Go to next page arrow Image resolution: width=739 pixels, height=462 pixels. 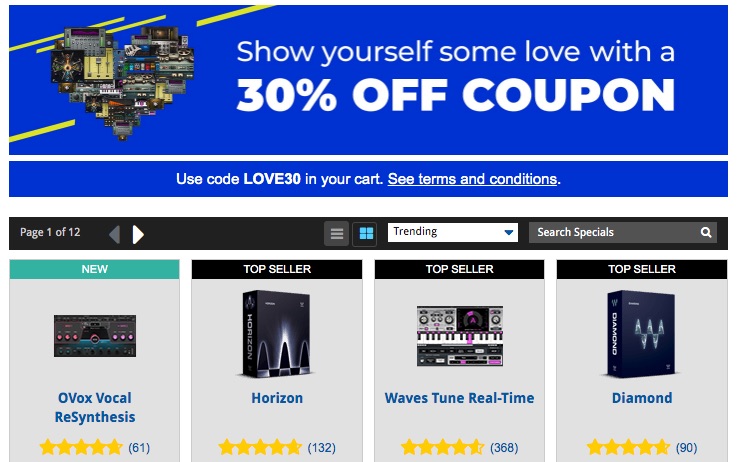click(x=138, y=234)
